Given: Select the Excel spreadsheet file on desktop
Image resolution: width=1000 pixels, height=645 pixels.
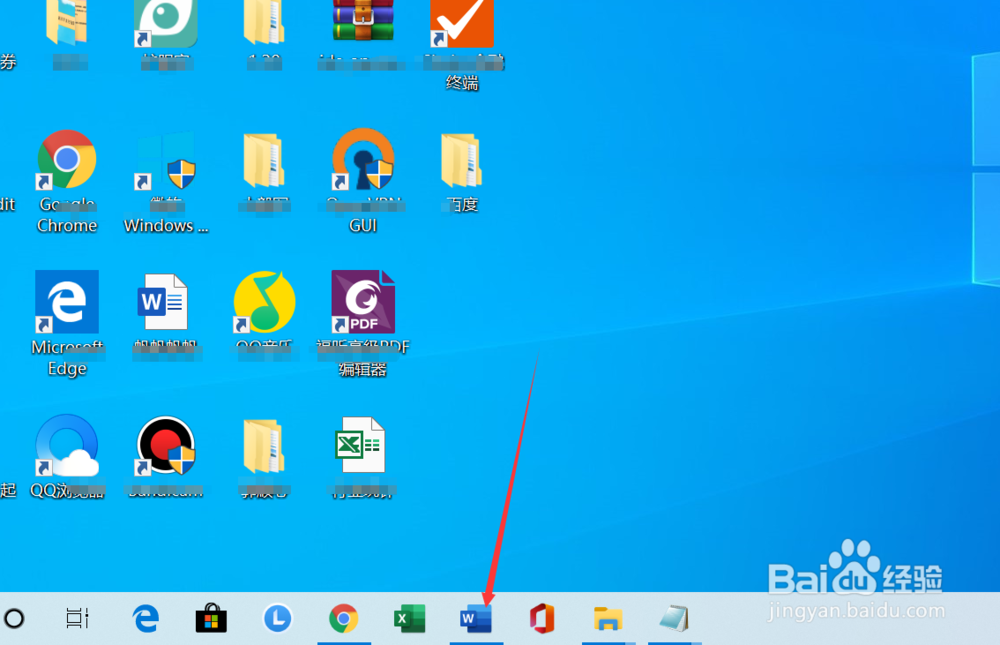Looking at the screenshot, I should coord(360,445).
